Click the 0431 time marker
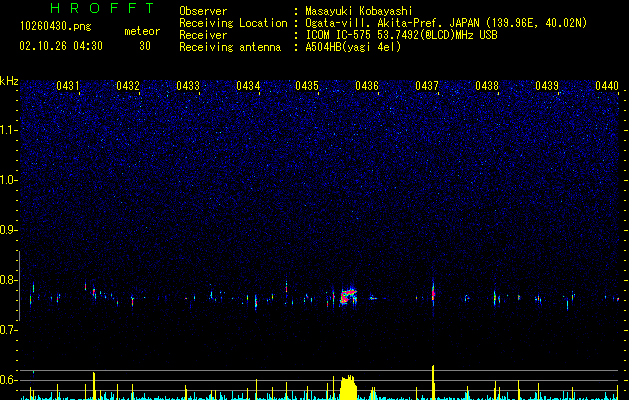Screen dimensions: 629x400 click(x=67, y=86)
